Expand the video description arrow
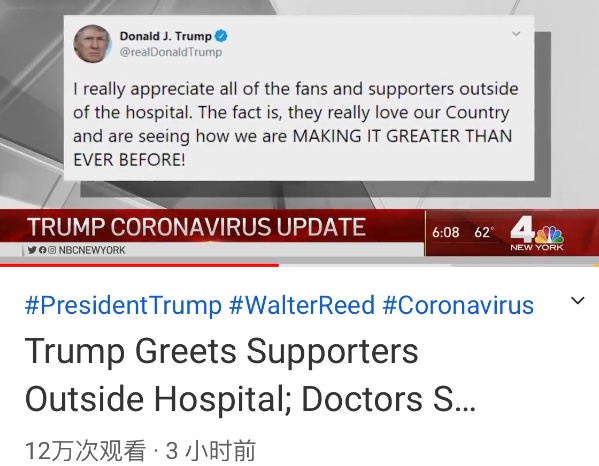 577,301
